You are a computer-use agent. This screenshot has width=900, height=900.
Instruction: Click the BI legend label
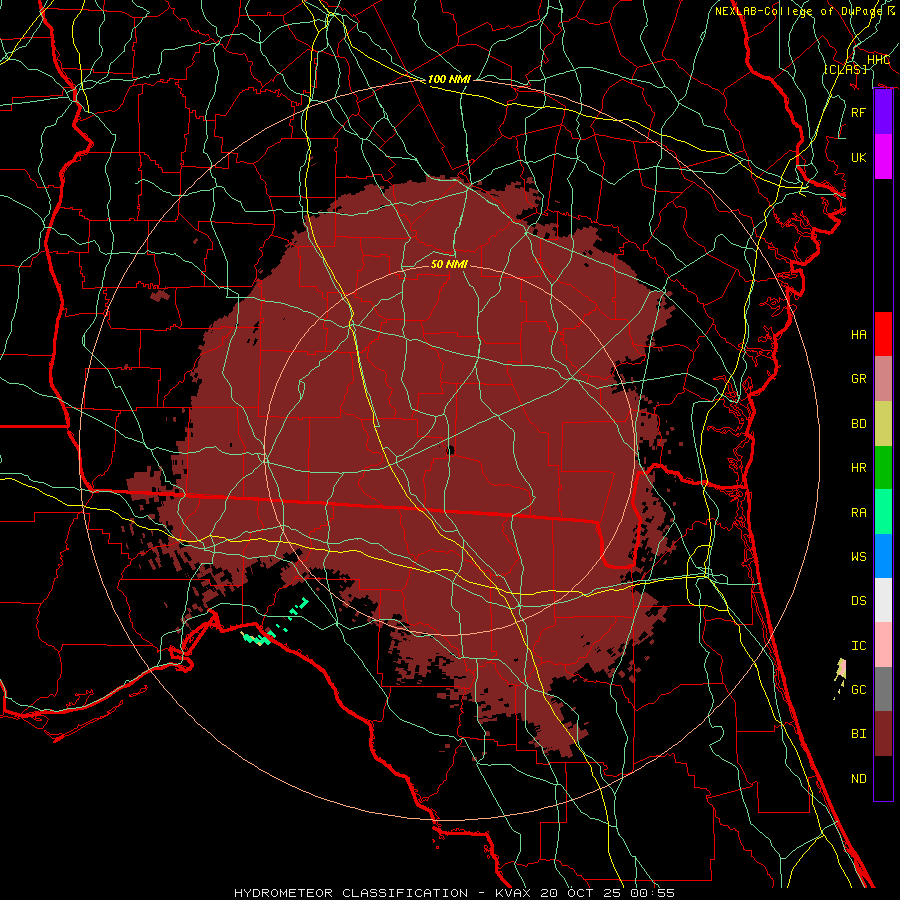(x=858, y=734)
